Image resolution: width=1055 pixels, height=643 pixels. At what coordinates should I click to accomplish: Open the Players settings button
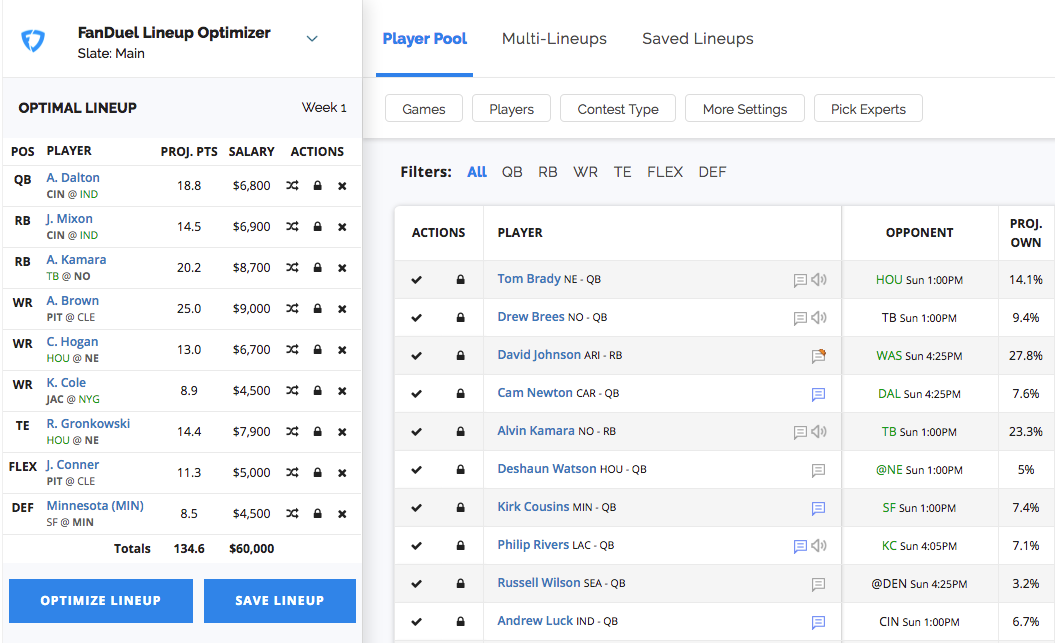(511, 109)
